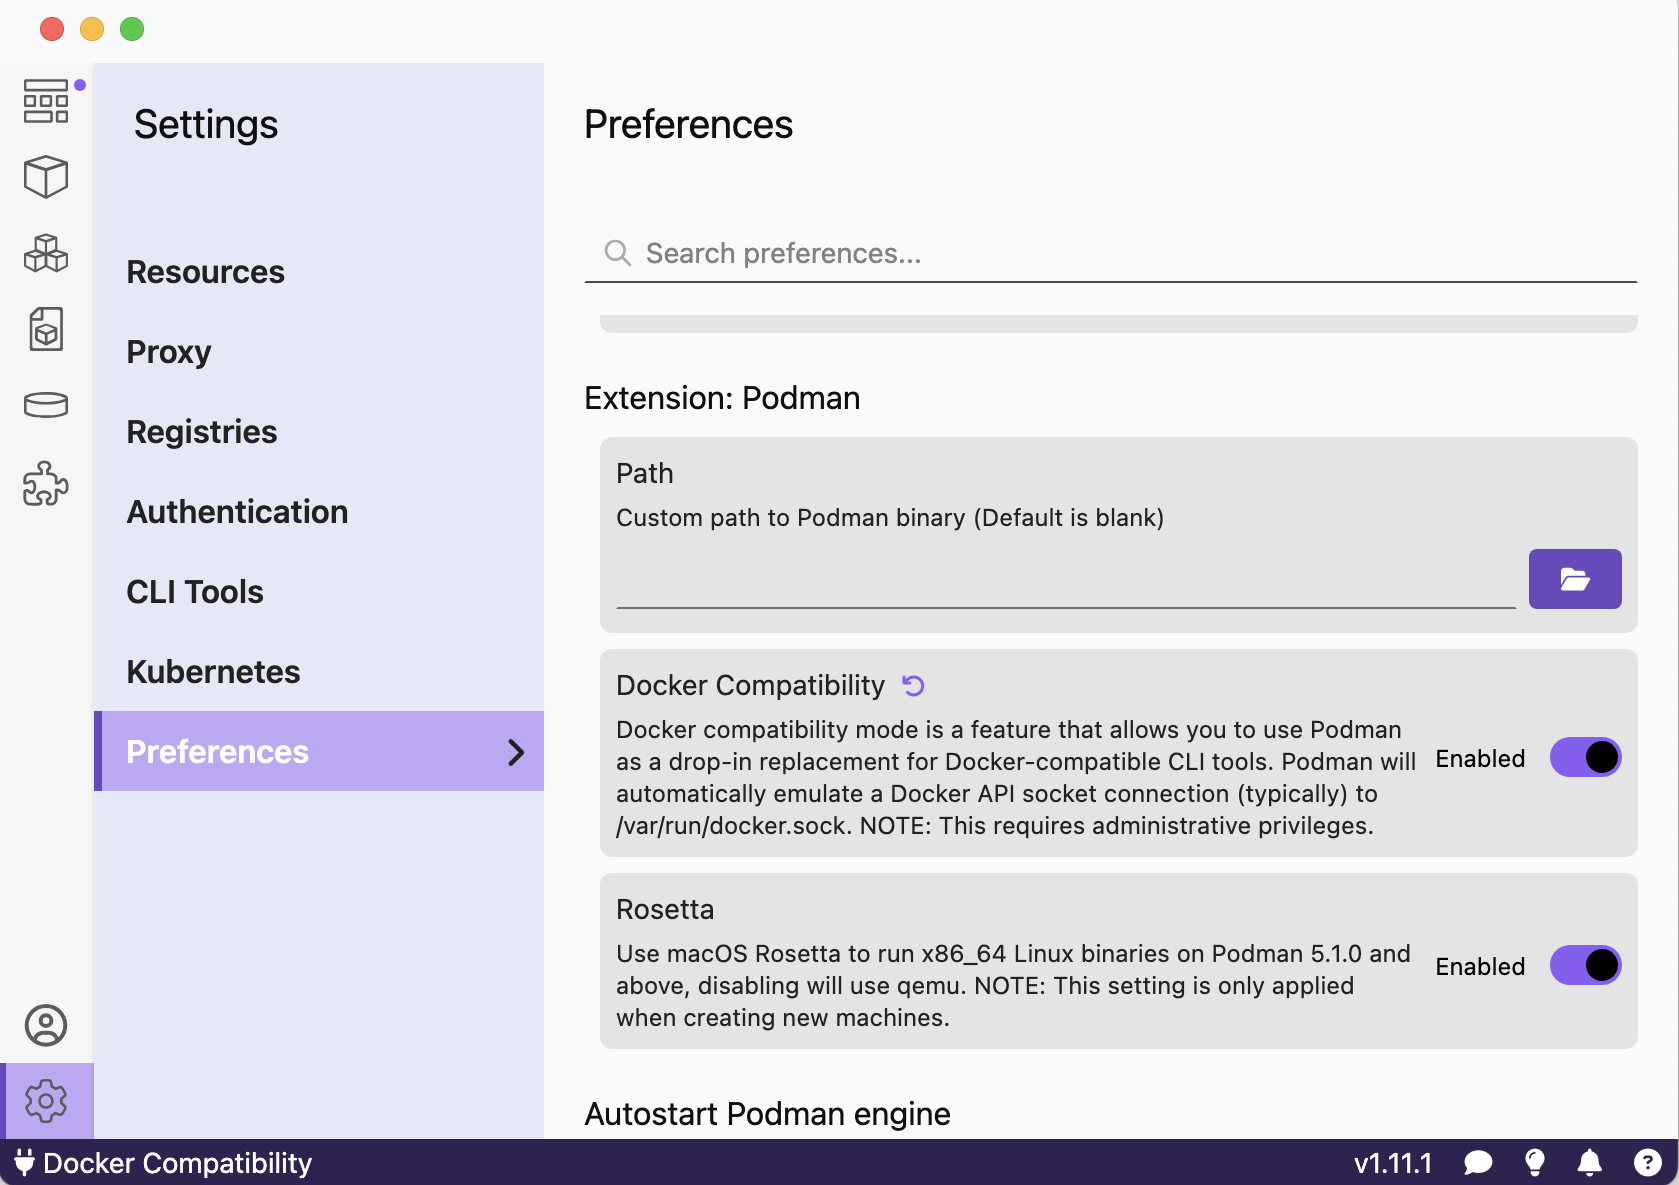Click the Preferences page heading
The image size is (1679, 1185).
pos(688,124)
